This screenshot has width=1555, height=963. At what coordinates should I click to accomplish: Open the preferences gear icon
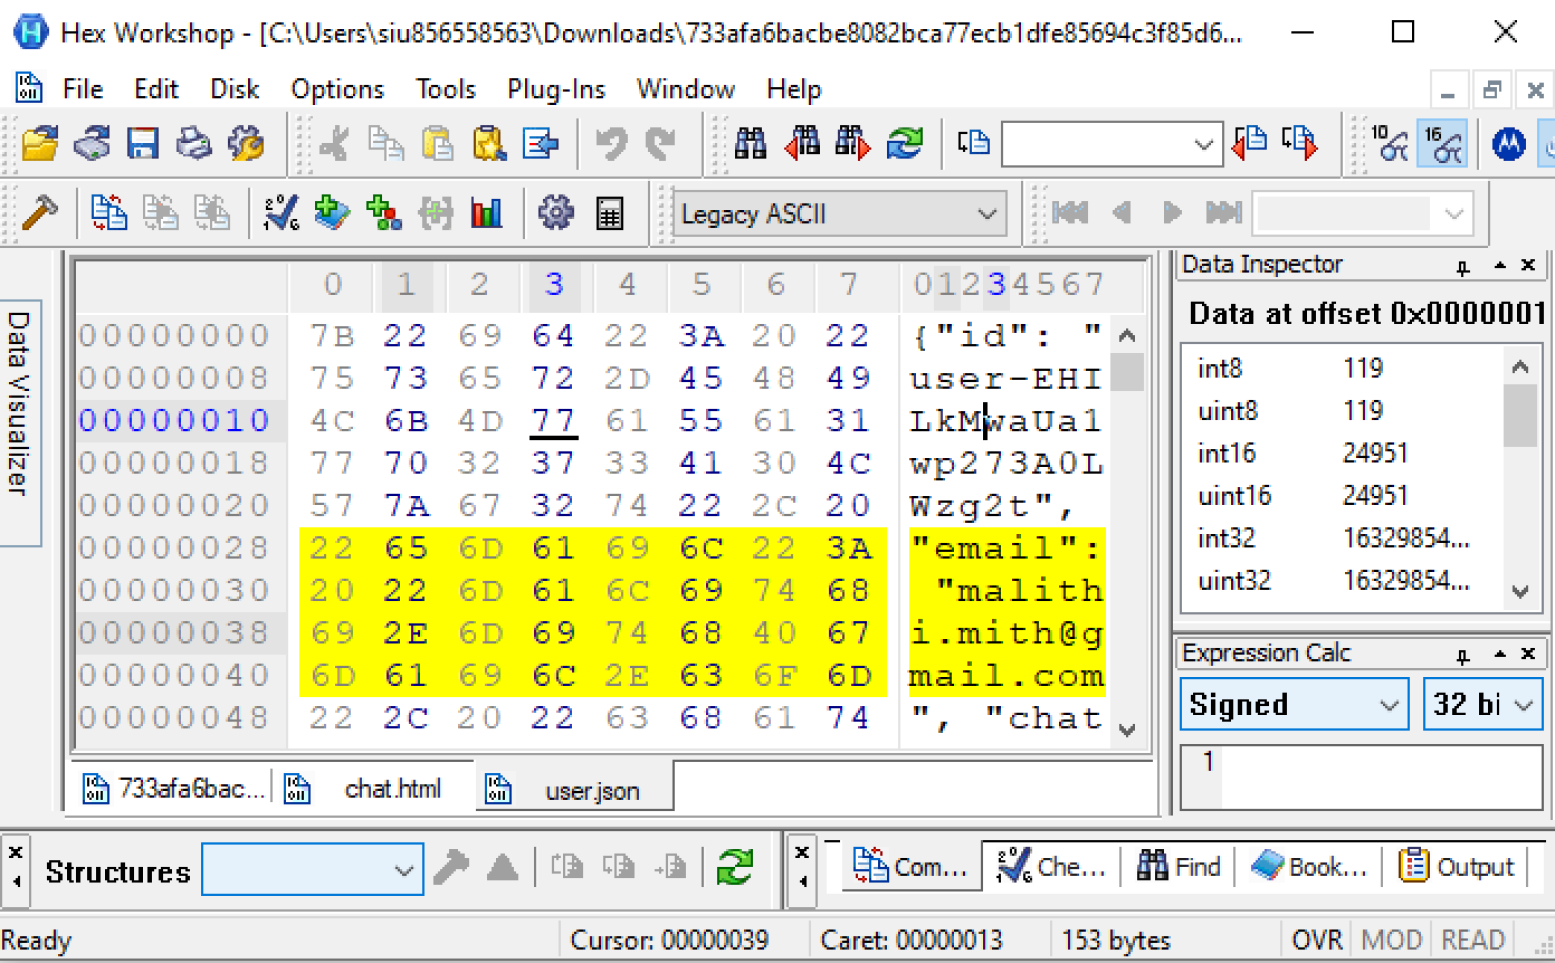556,213
